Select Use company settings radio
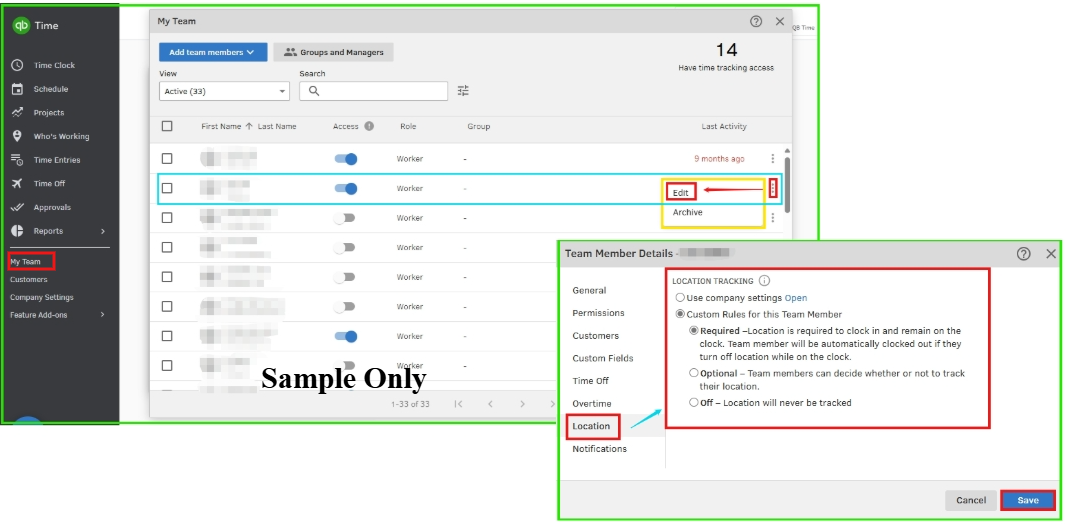This screenshot has height=526, width=1066. (x=680, y=298)
